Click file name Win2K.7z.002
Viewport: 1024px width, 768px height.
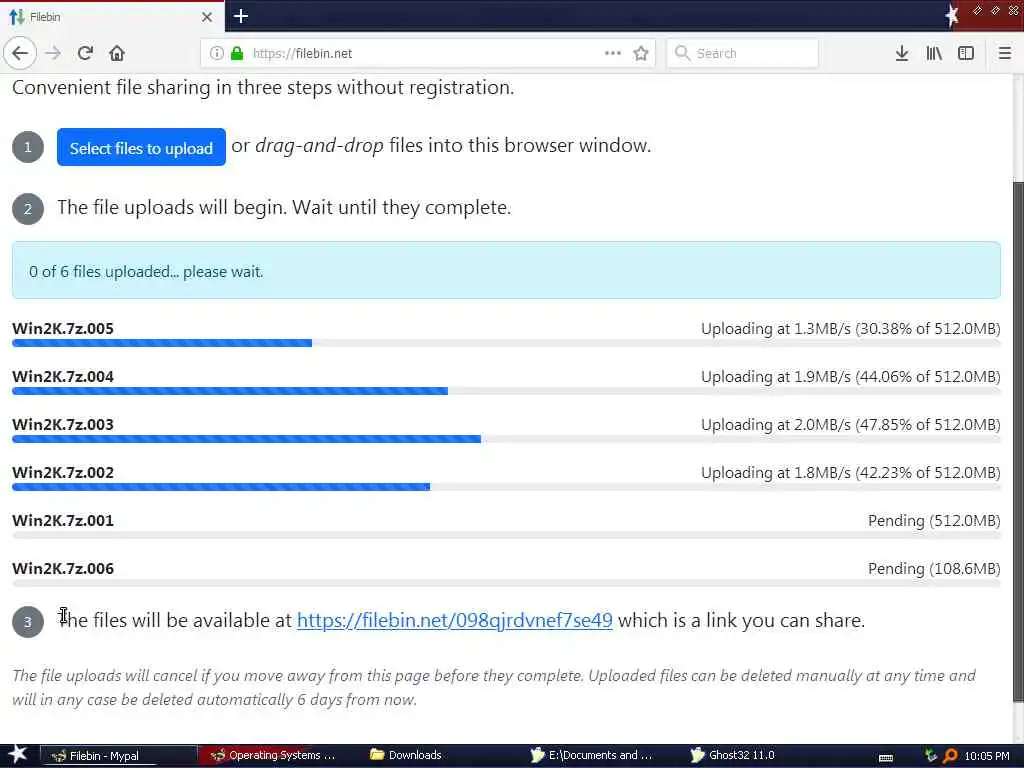[63, 472]
